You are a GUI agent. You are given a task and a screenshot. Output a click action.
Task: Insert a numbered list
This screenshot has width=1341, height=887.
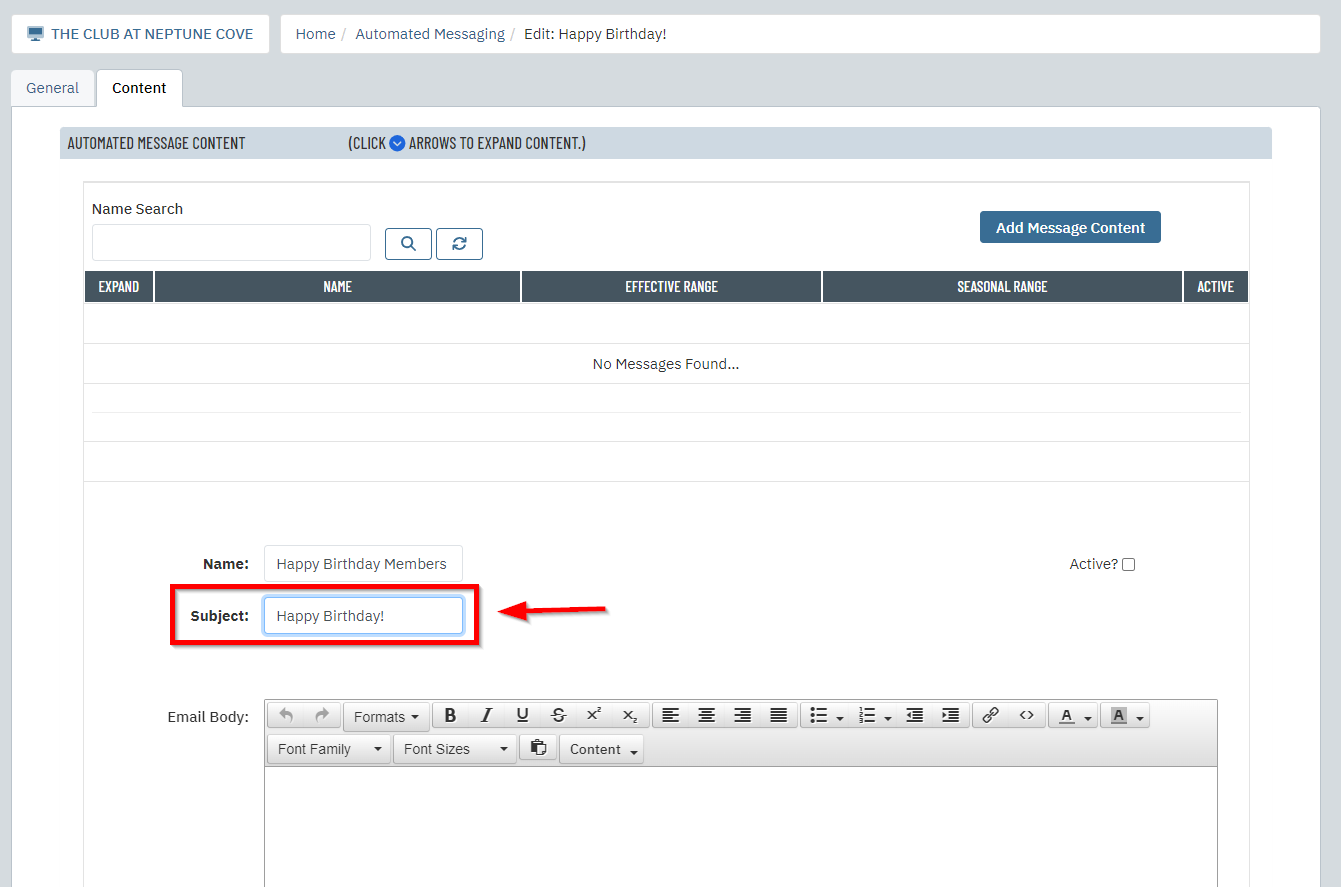coord(866,715)
